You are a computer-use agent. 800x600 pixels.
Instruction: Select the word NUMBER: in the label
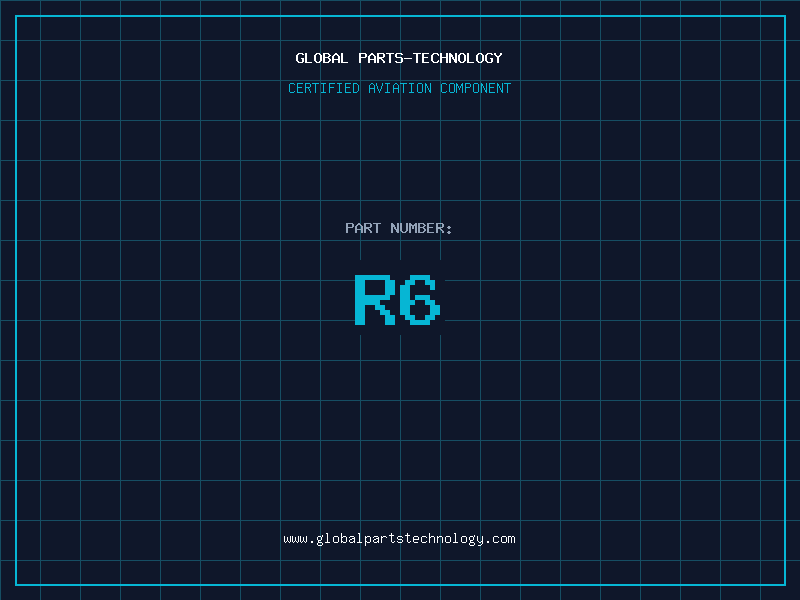click(421, 229)
